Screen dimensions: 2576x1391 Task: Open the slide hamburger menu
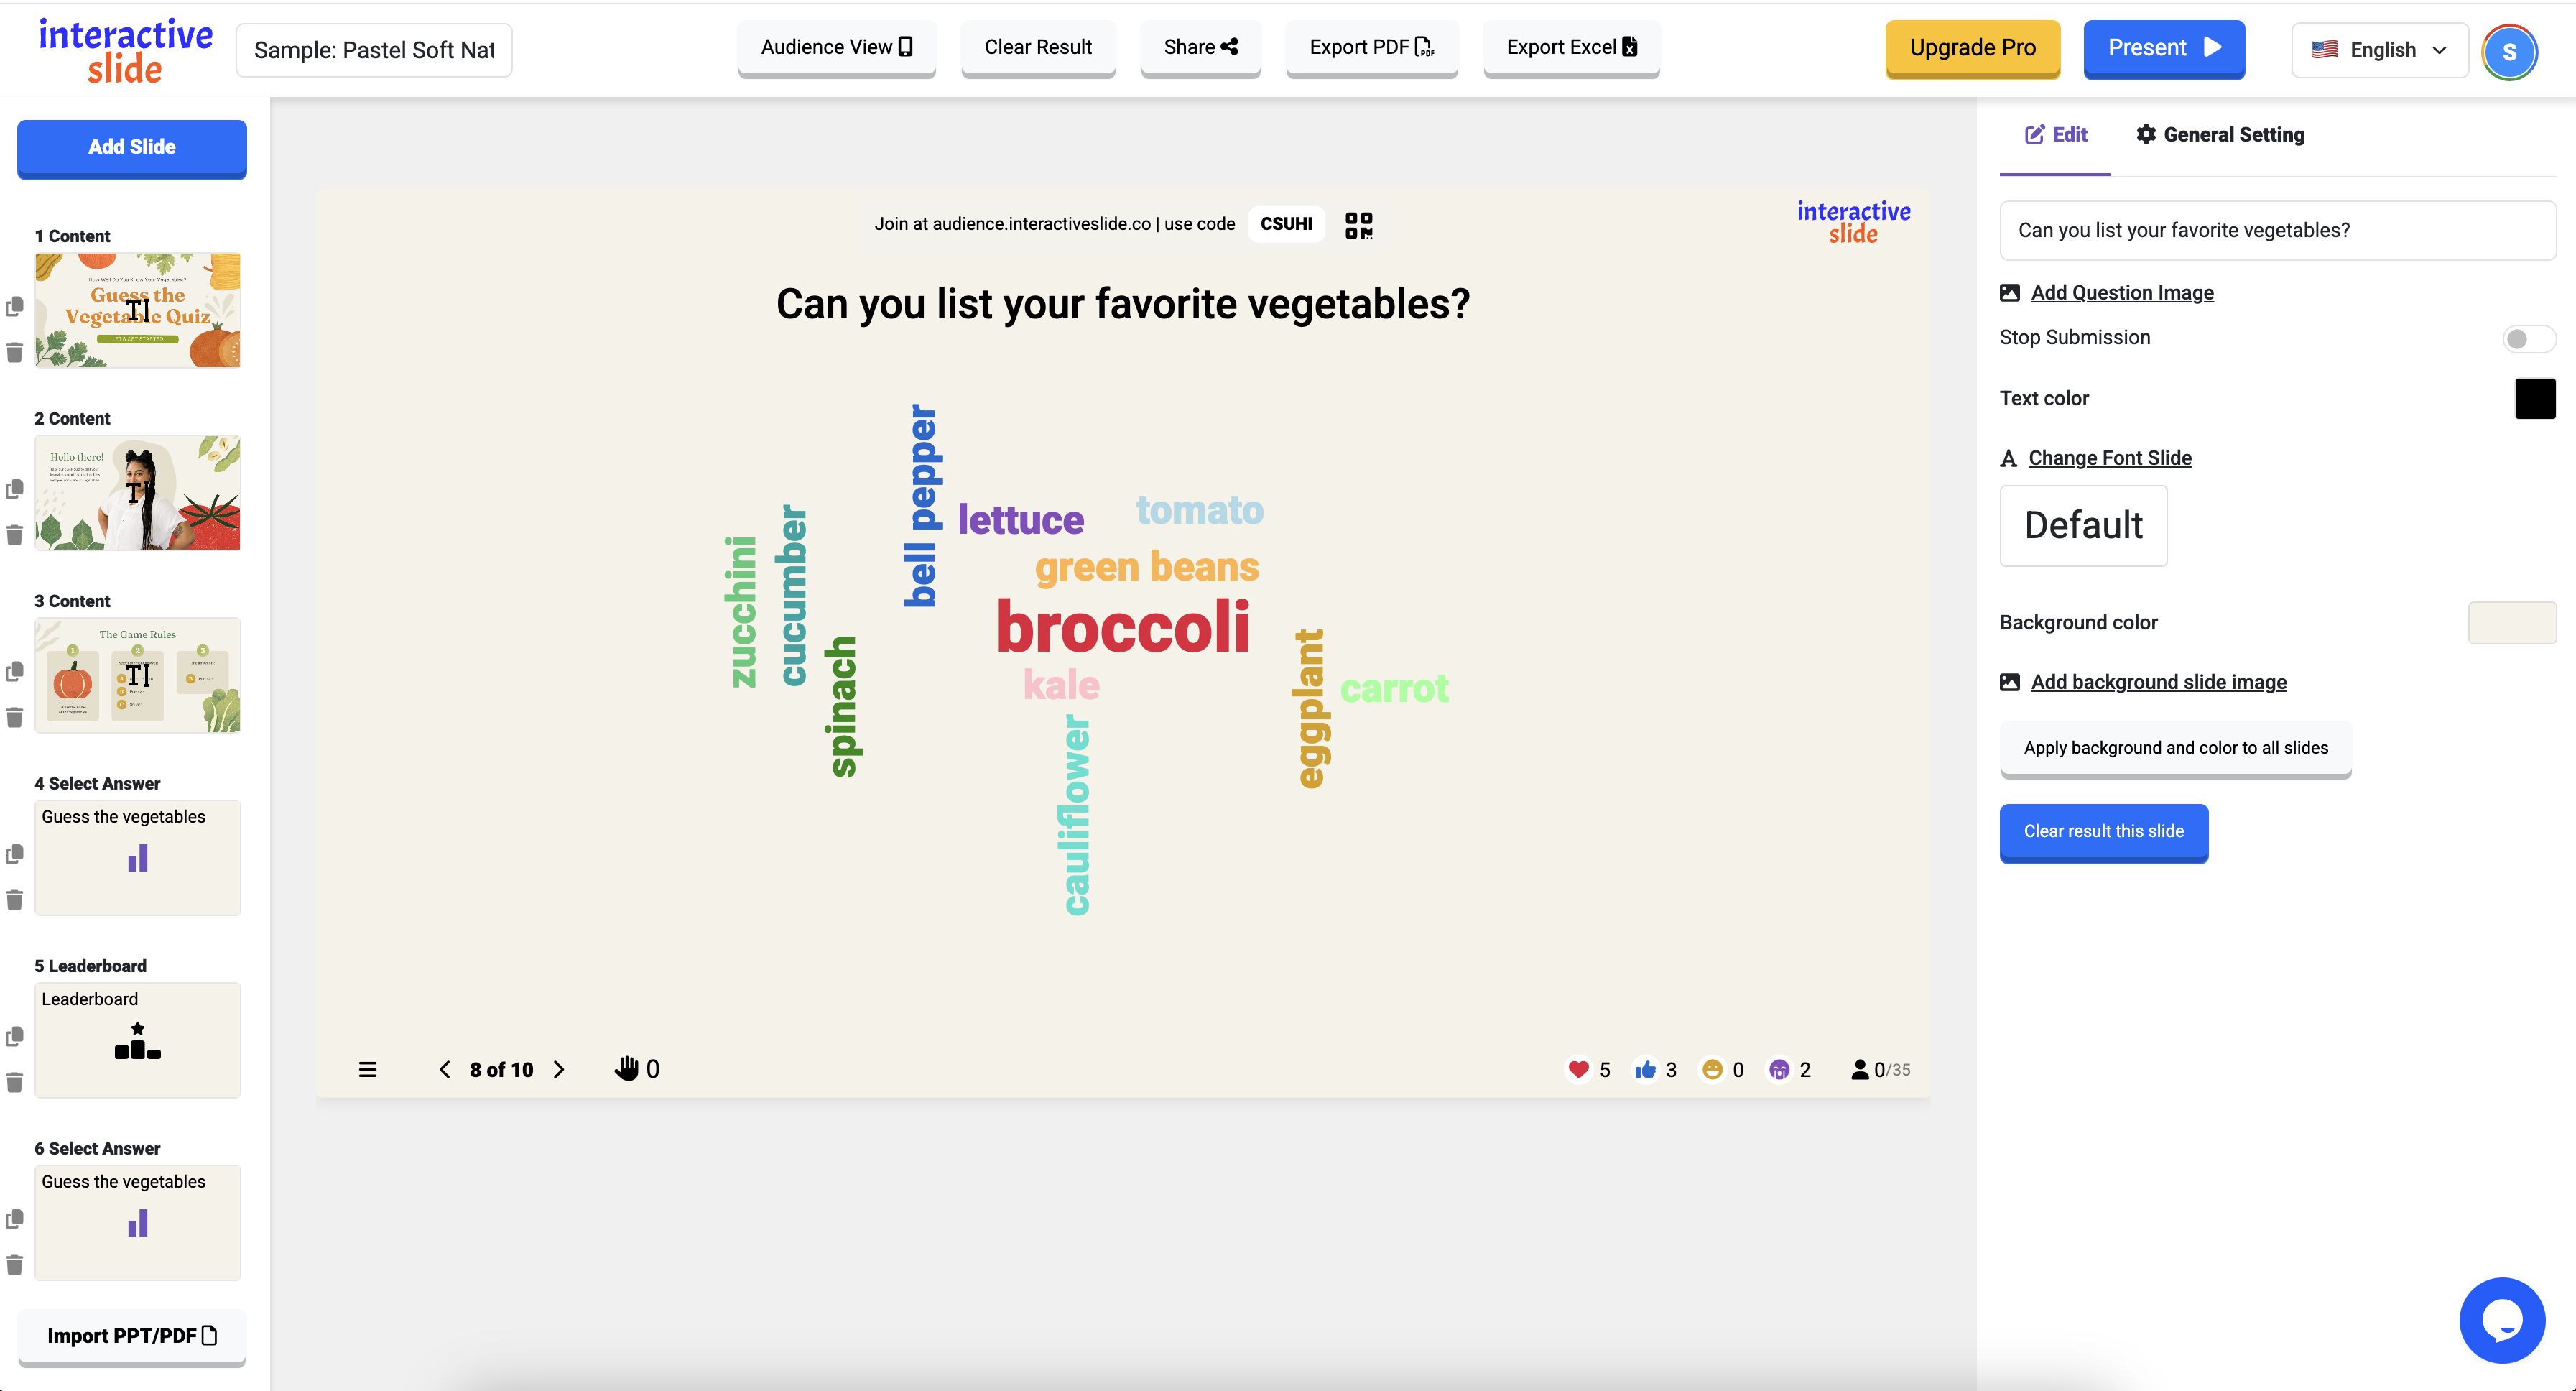[x=367, y=1069]
